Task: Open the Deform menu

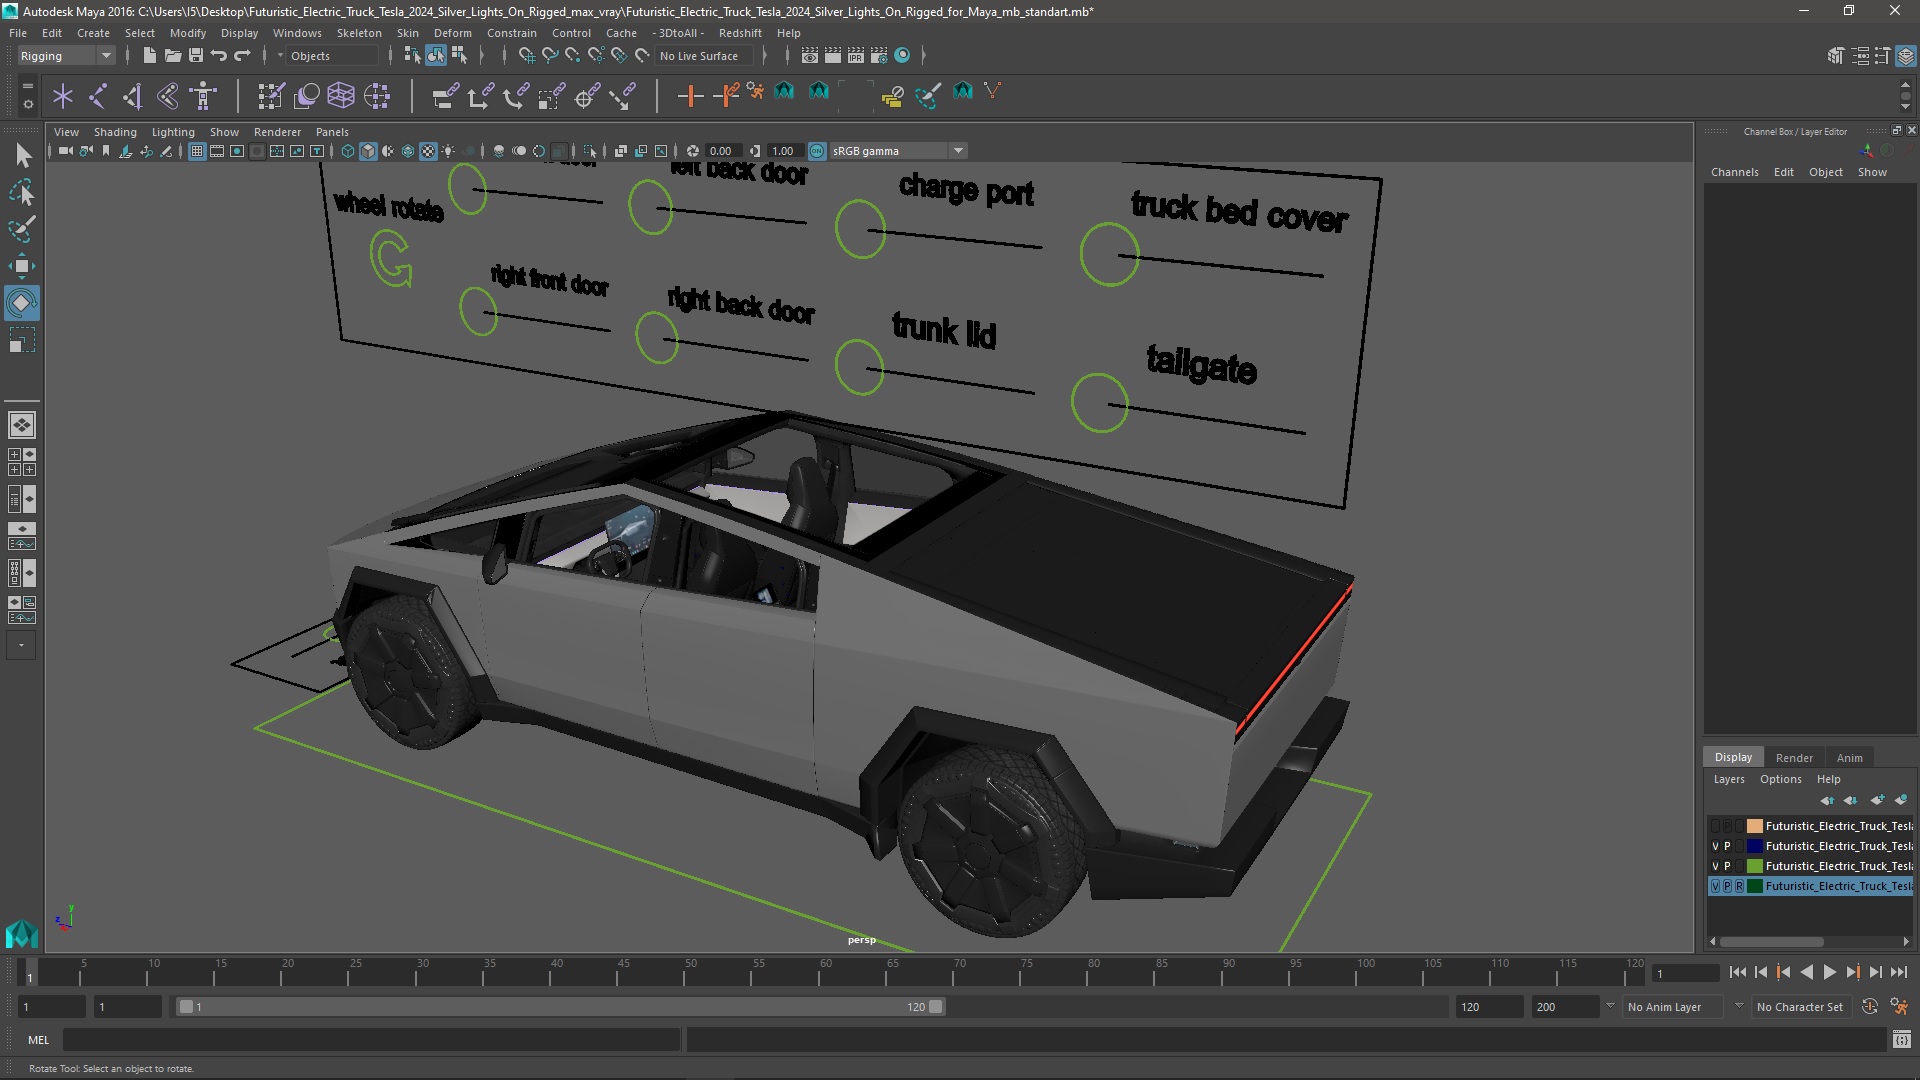Action: (x=452, y=33)
